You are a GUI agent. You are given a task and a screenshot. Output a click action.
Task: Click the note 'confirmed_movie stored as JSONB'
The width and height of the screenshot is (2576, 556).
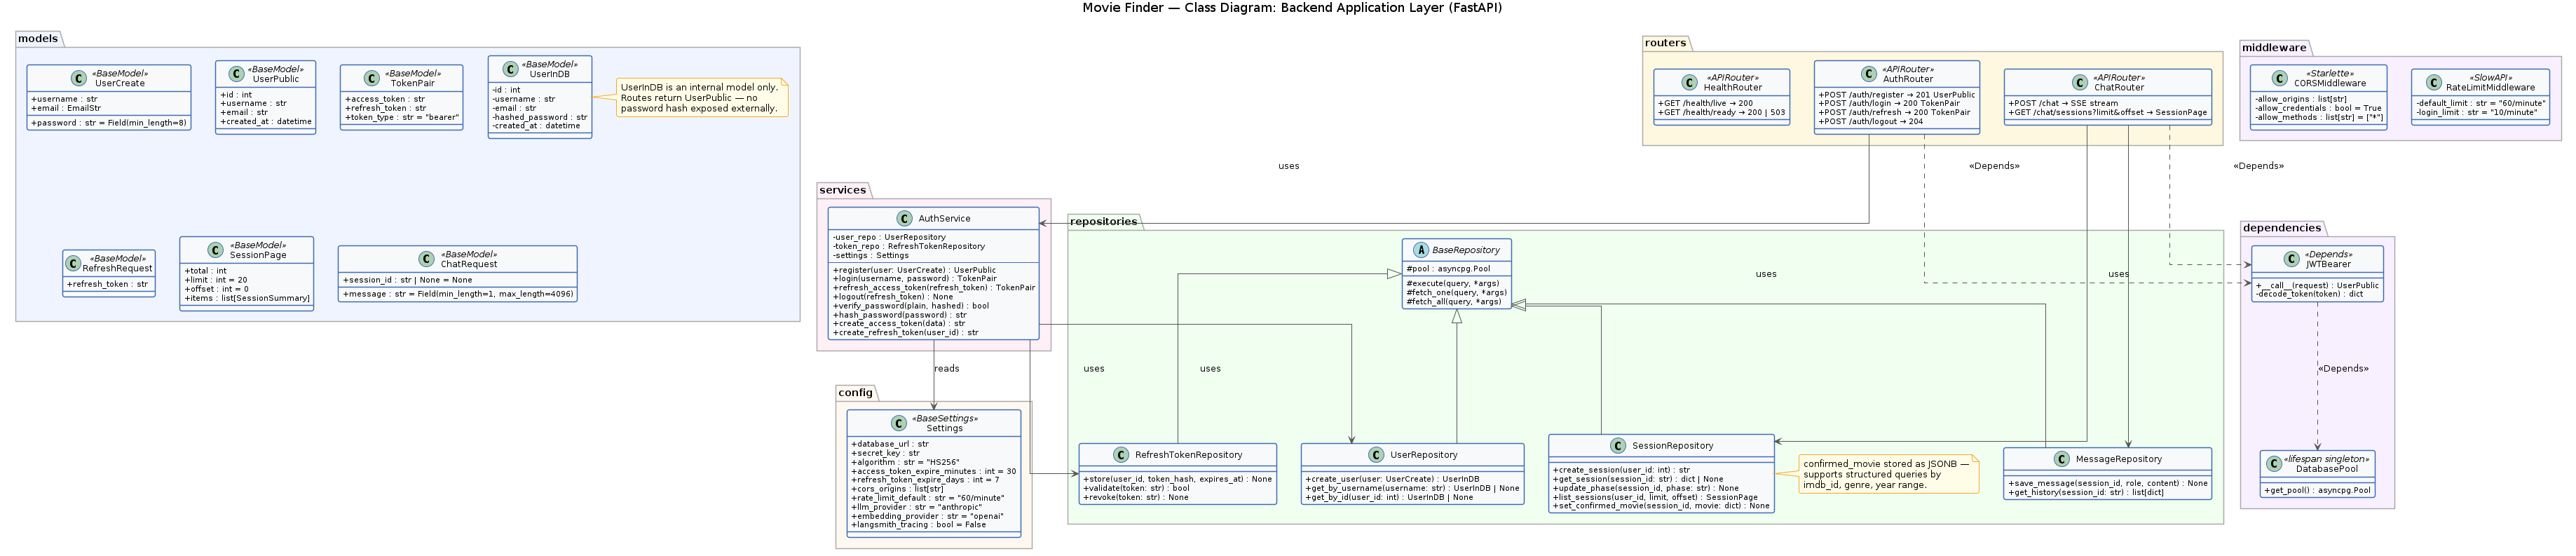point(1889,474)
